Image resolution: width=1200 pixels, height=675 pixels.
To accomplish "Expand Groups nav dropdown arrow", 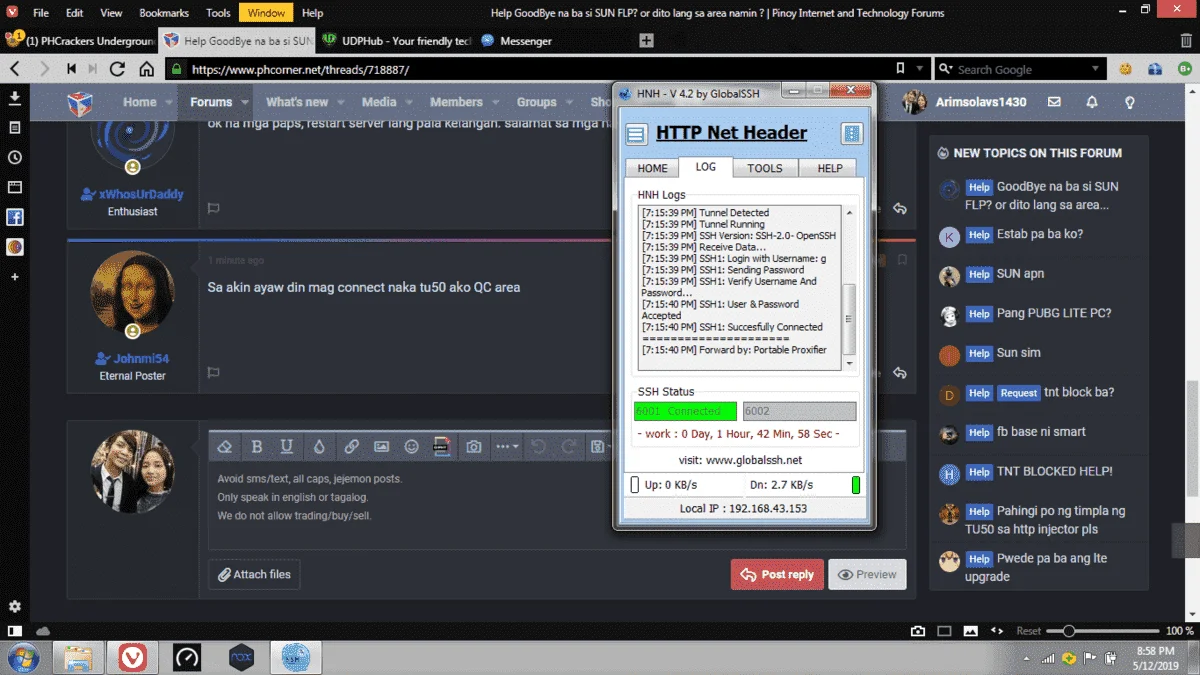I will pos(568,102).
